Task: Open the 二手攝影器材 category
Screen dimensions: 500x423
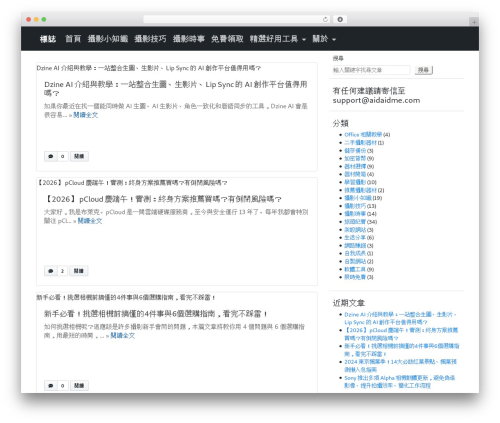Action: coord(360,143)
